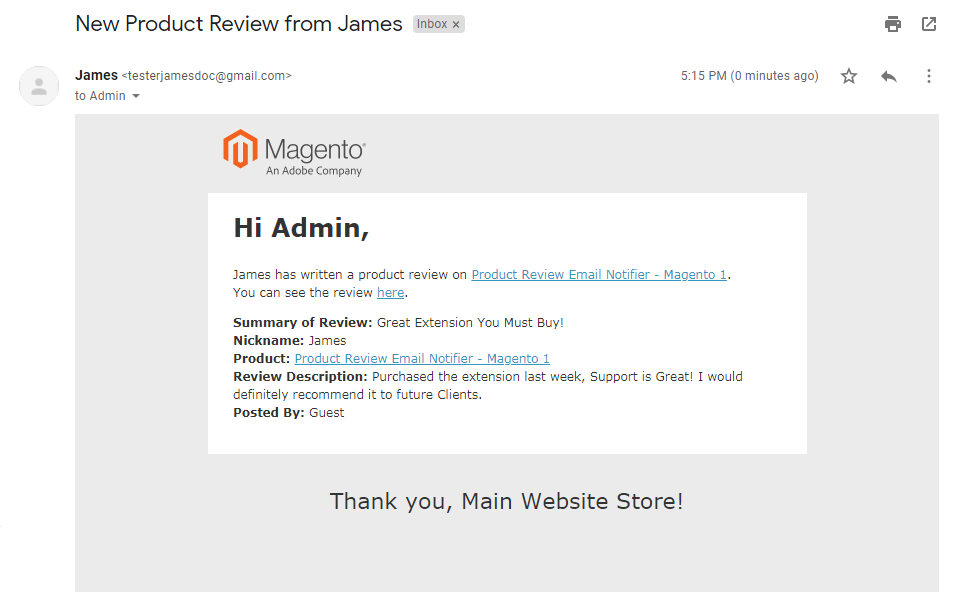Click the 'Posted By: Guest' line

click(288, 413)
